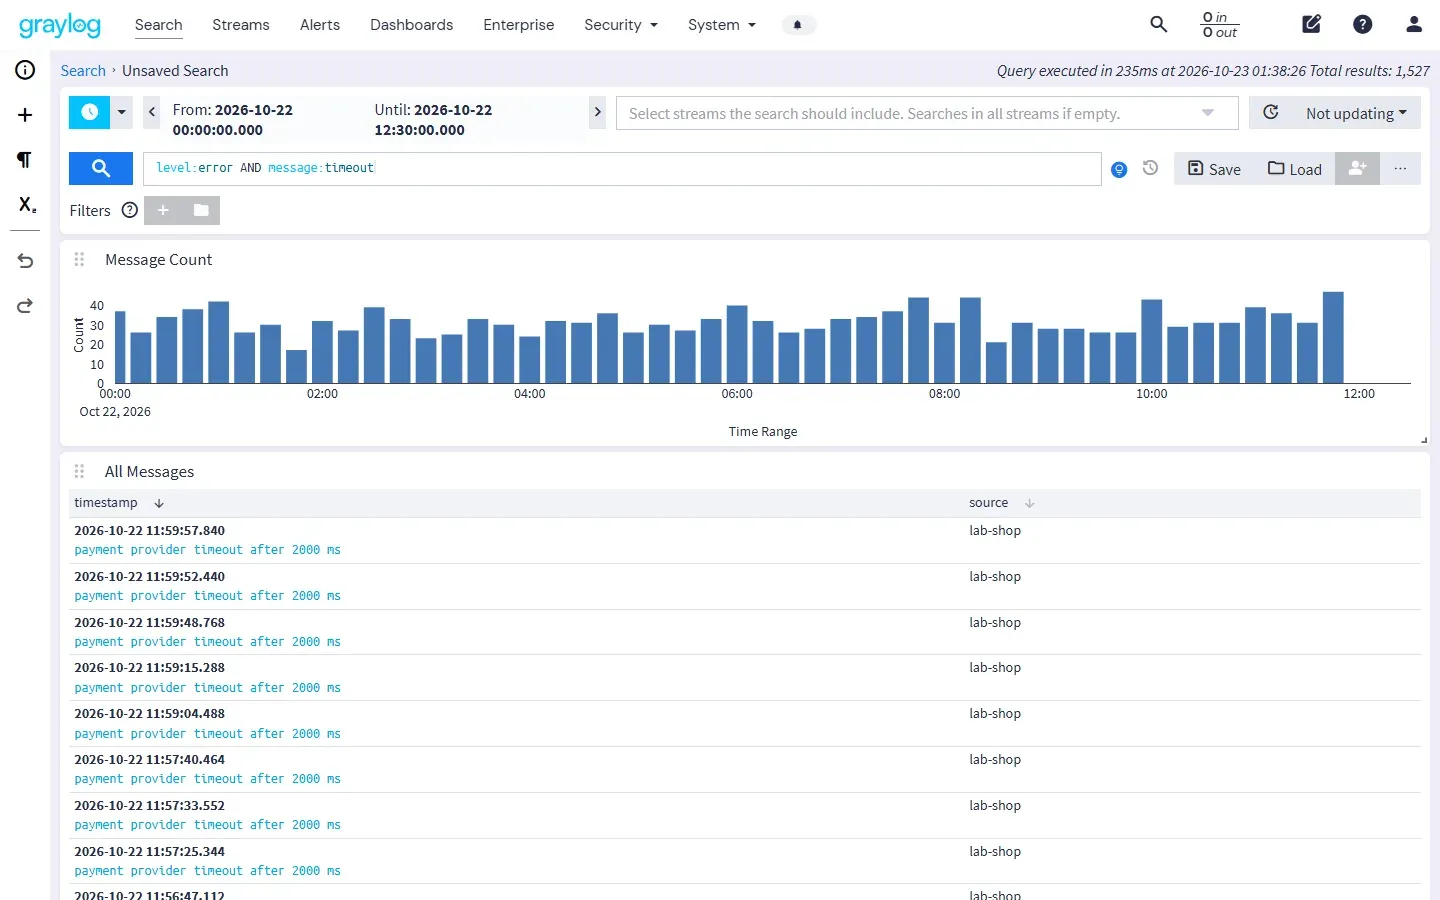Open the search description info panel in sidebar
The width and height of the screenshot is (1440, 900).
point(25,70)
